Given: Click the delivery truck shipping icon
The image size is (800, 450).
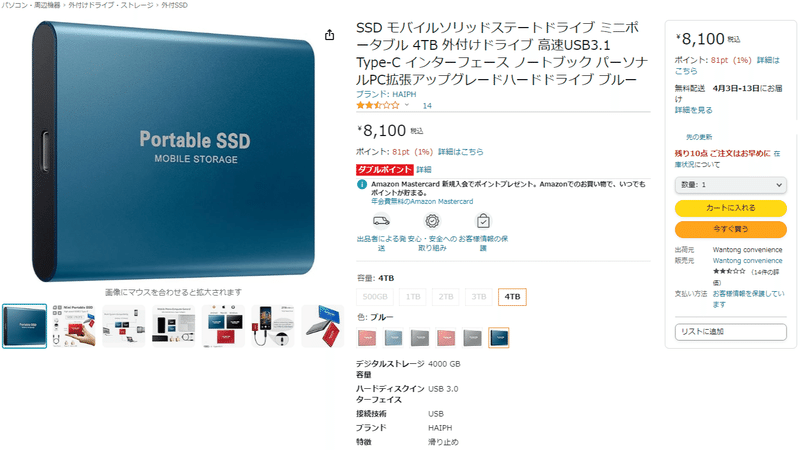Looking at the screenshot, I should pyautogui.click(x=381, y=221).
